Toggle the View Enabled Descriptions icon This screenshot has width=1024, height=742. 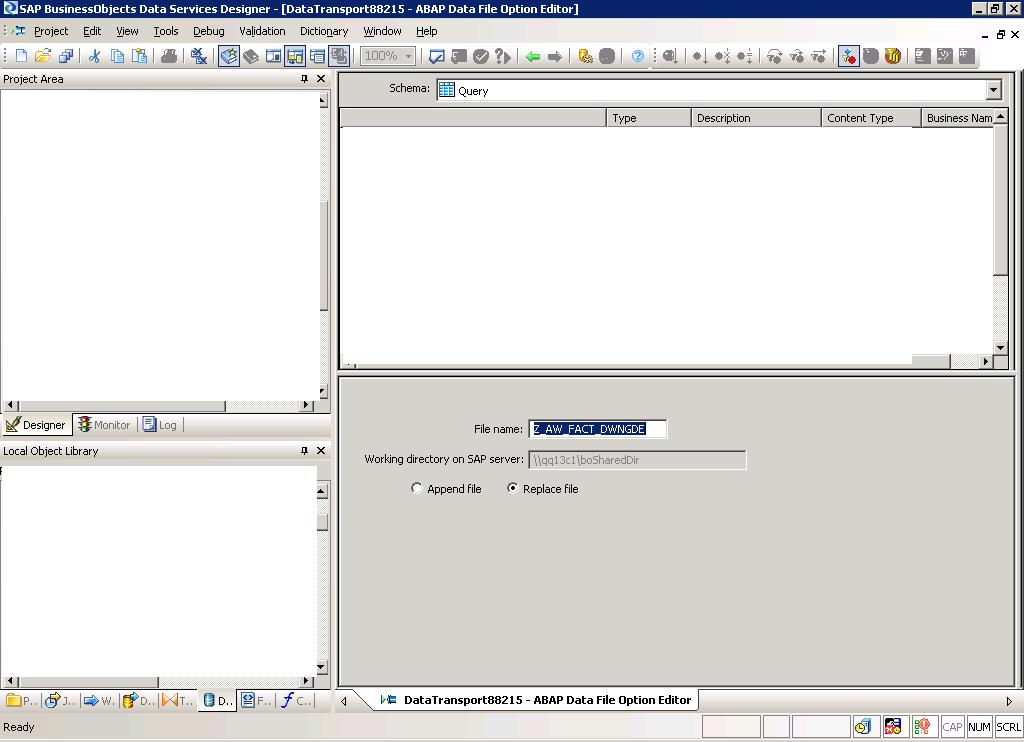tap(340, 56)
